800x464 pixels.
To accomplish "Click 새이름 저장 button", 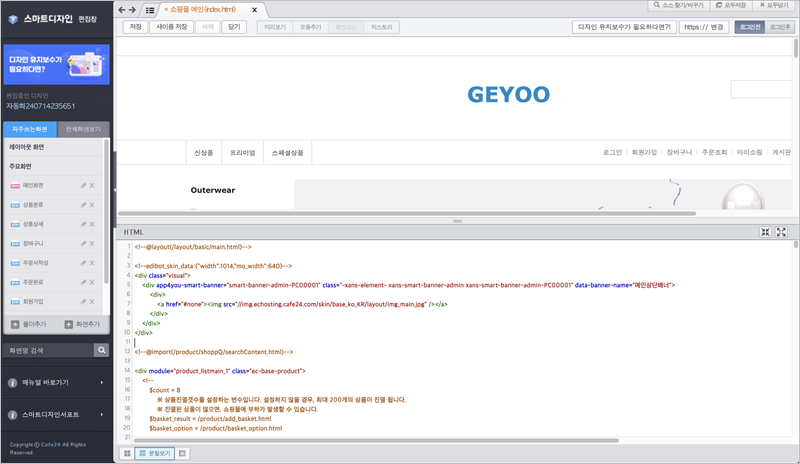I will click(x=172, y=27).
